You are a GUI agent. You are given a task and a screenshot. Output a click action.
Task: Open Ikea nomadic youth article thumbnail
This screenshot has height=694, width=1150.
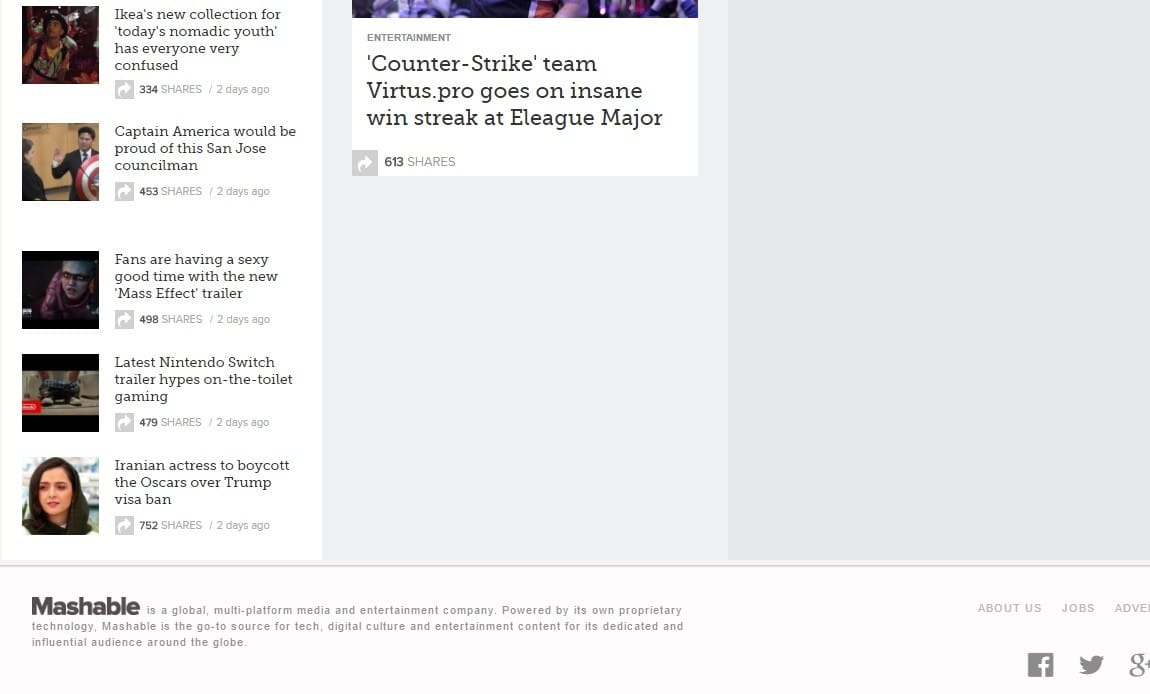pos(60,45)
